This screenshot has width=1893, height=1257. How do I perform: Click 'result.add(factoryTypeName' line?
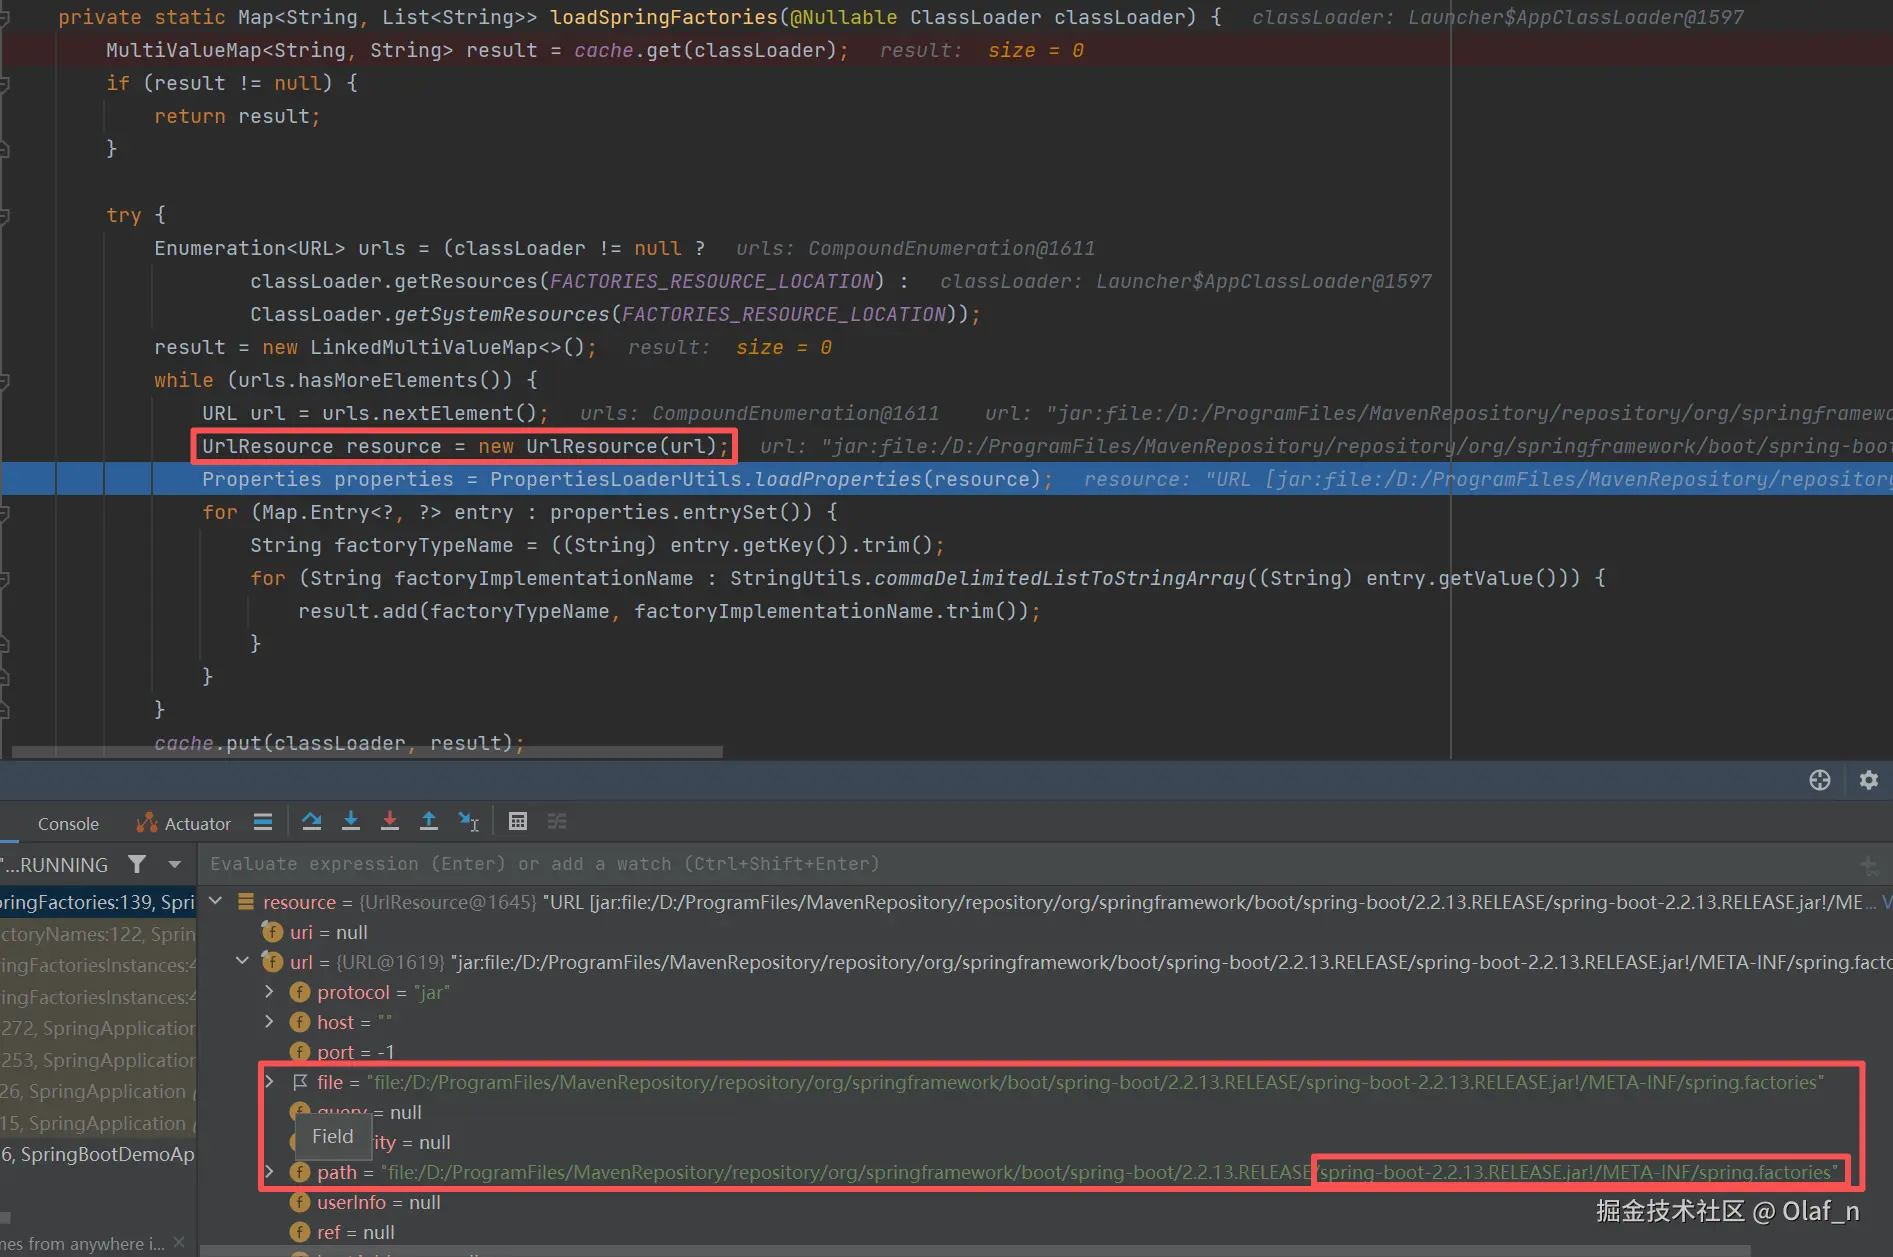point(669,611)
